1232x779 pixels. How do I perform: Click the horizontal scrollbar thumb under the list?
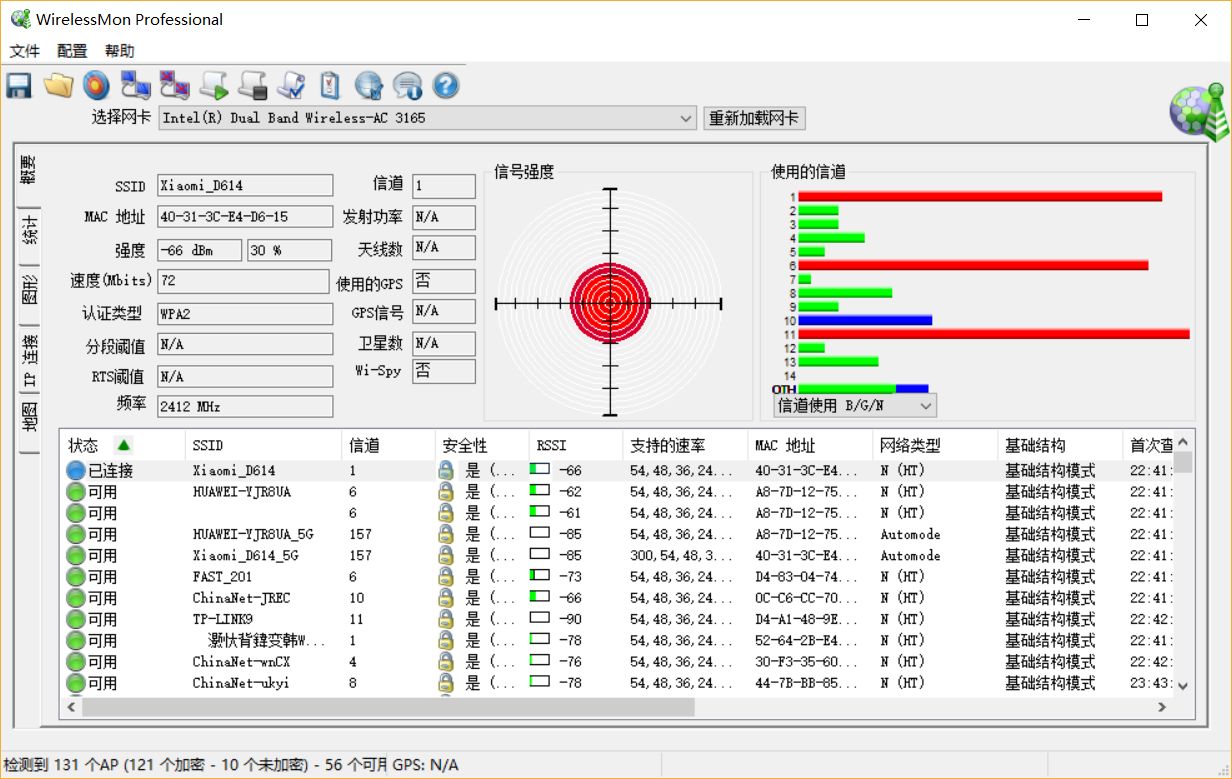(388, 707)
